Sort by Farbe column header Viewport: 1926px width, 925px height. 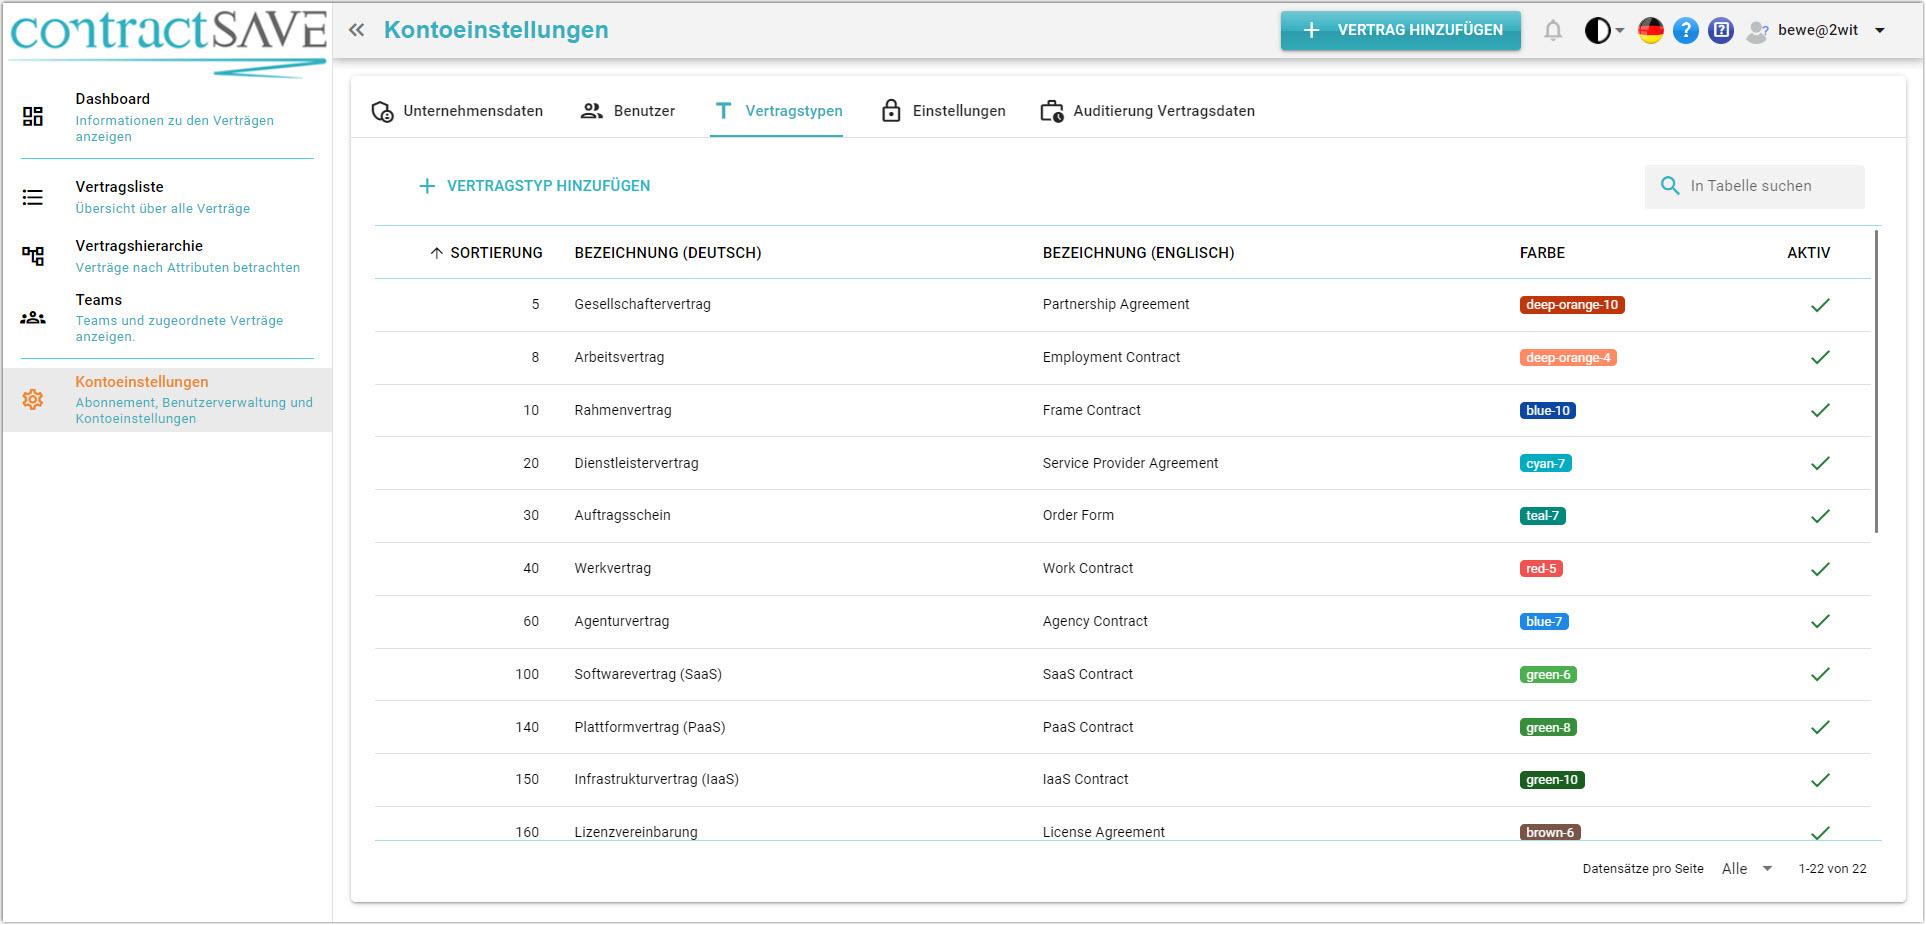coord(1542,253)
